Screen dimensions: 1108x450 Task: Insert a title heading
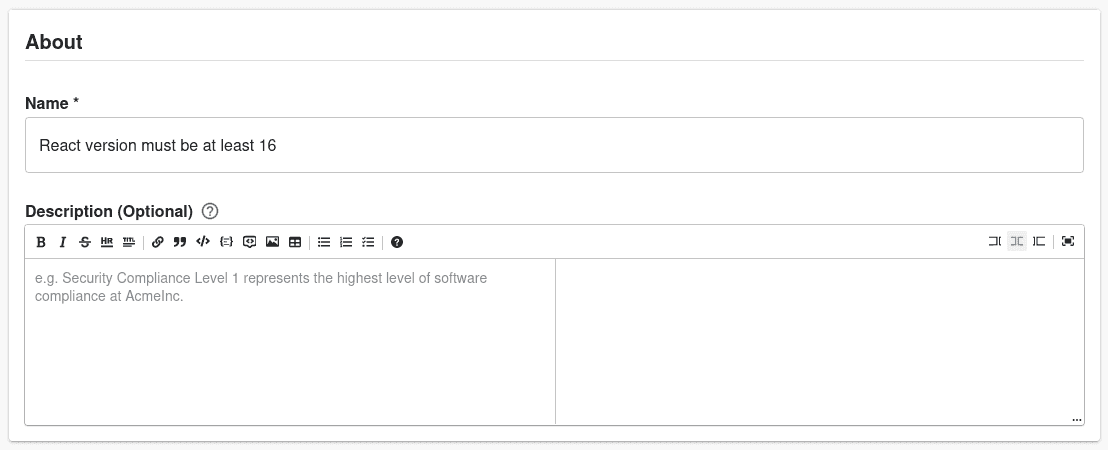(x=129, y=242)
